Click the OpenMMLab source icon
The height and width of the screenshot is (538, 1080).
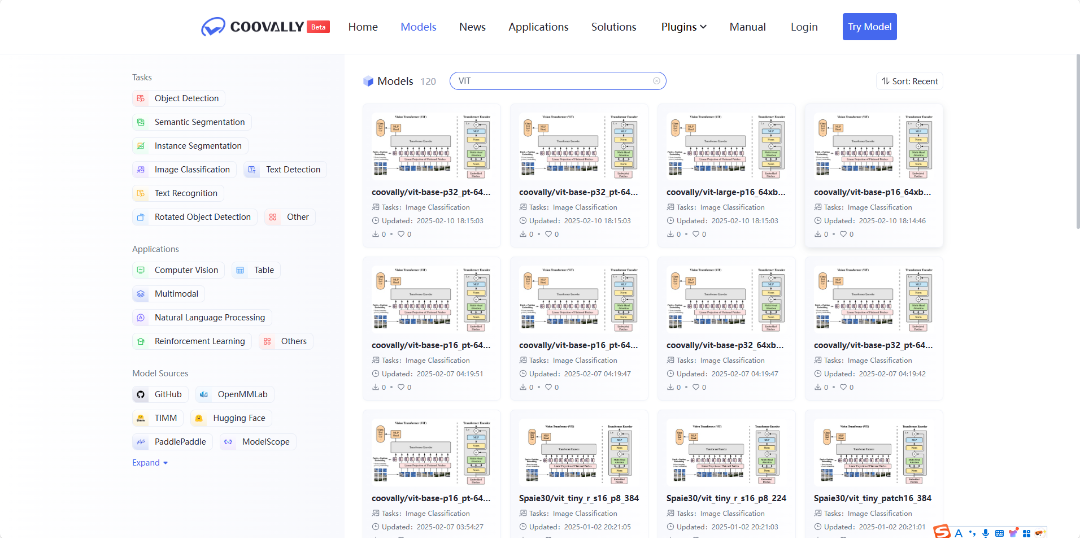pyautogui.click(x=204, y=395)
